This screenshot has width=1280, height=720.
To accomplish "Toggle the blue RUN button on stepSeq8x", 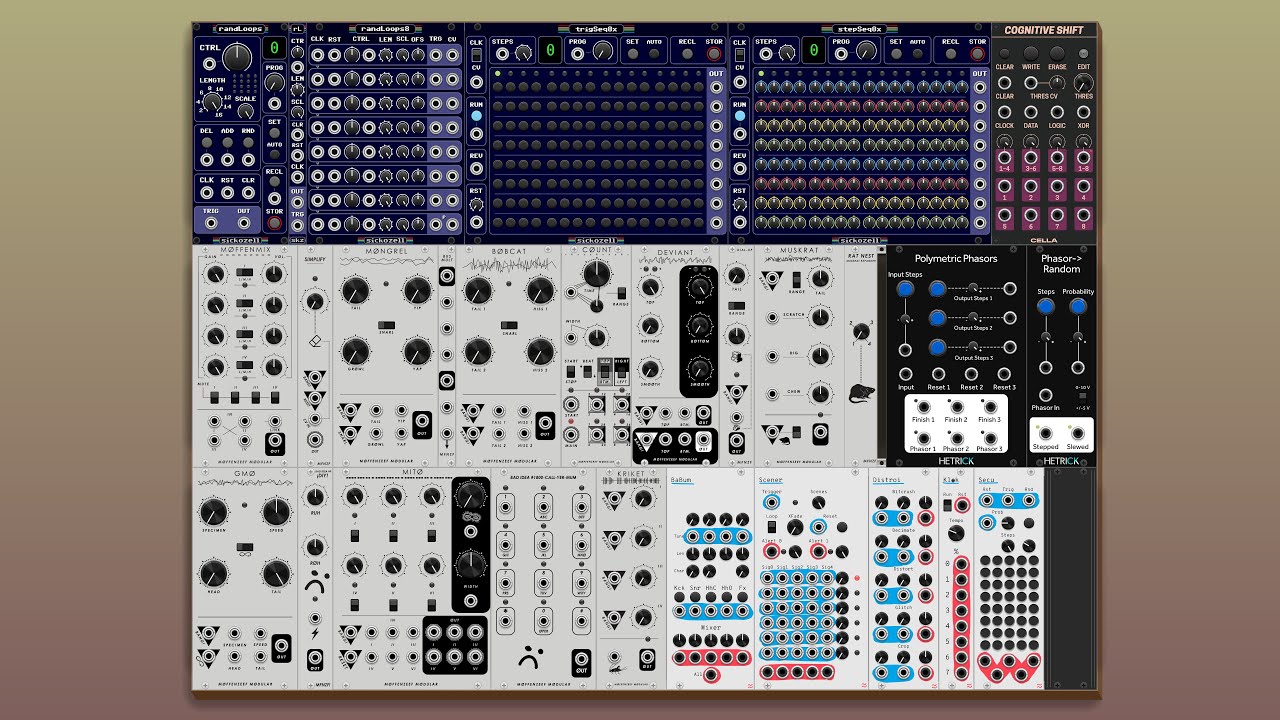I will click(x=740, y=117).
